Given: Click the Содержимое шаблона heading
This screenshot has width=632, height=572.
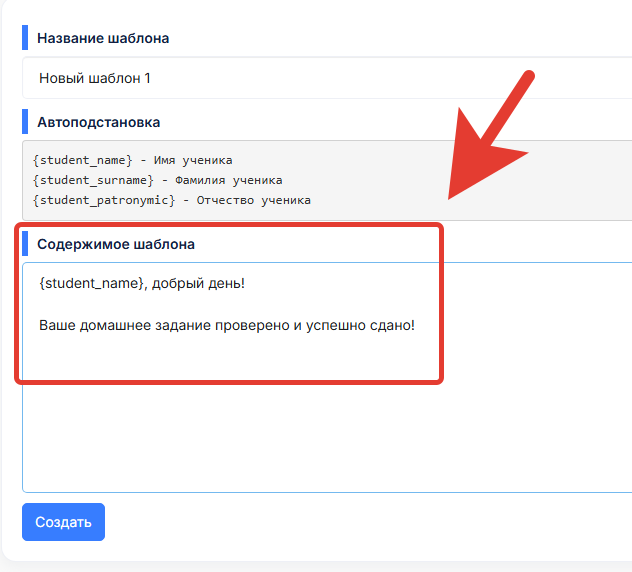Looking at the screenshot, I should [116, 244].
